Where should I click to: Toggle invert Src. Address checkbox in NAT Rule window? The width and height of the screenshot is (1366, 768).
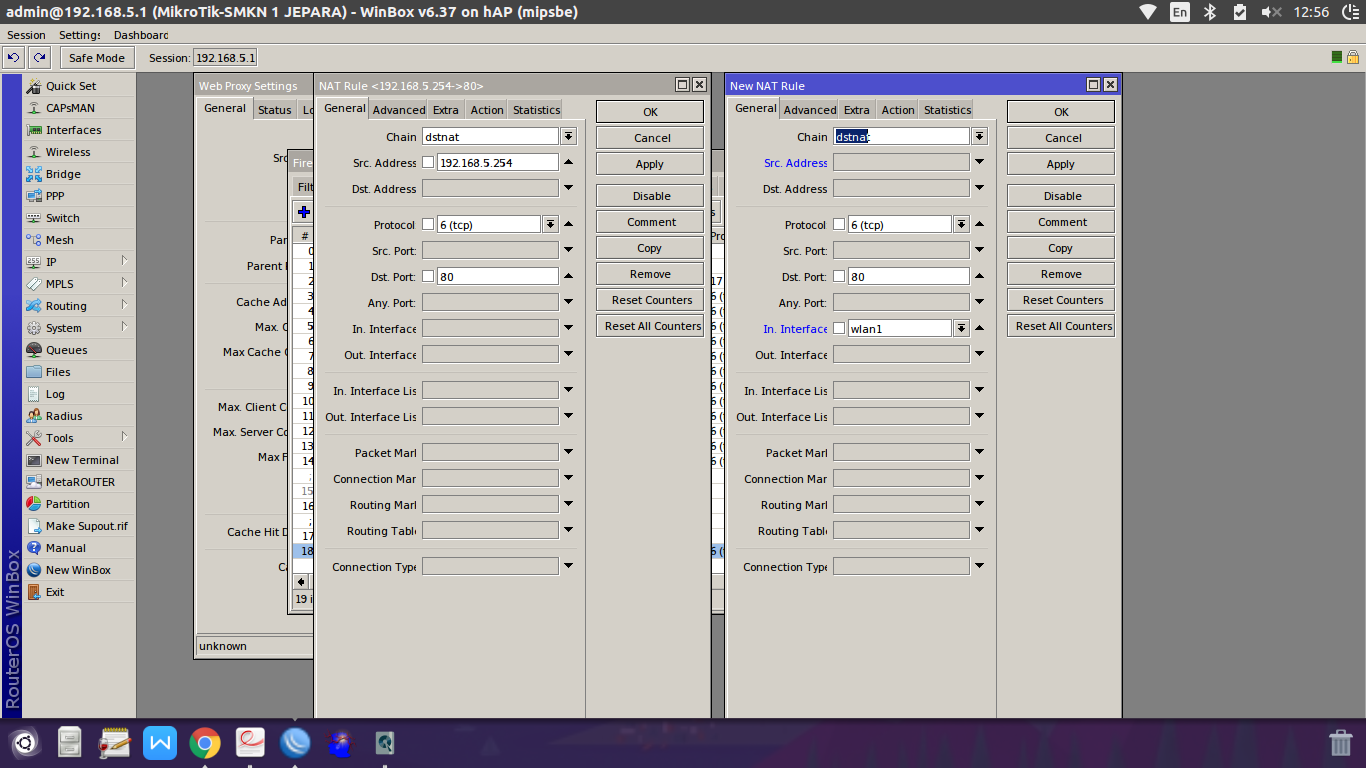[428, 163]
